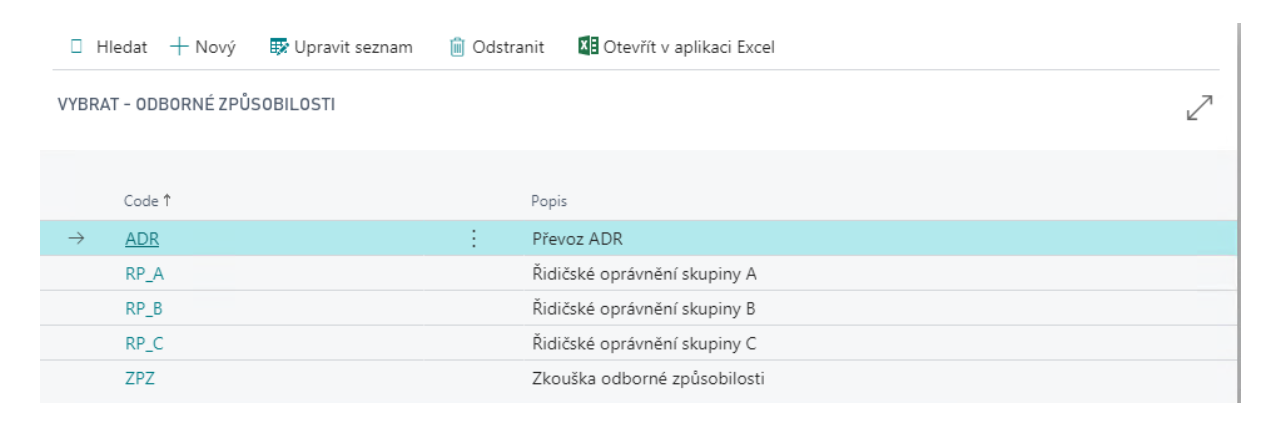Select the RP_C code entry
Image resolution: width=1280 pixels, height=426 pixels.
click(144, 344)
